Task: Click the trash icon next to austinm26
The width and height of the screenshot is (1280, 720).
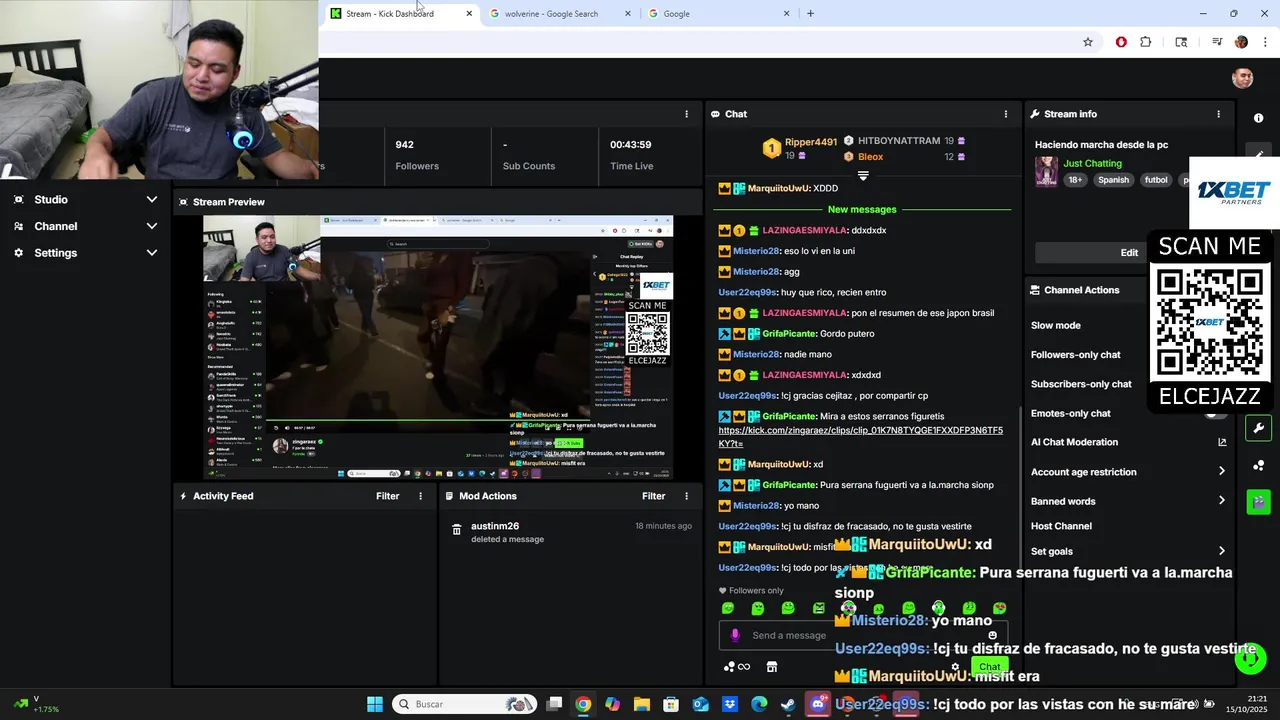Action: click(x=457, y=530)
